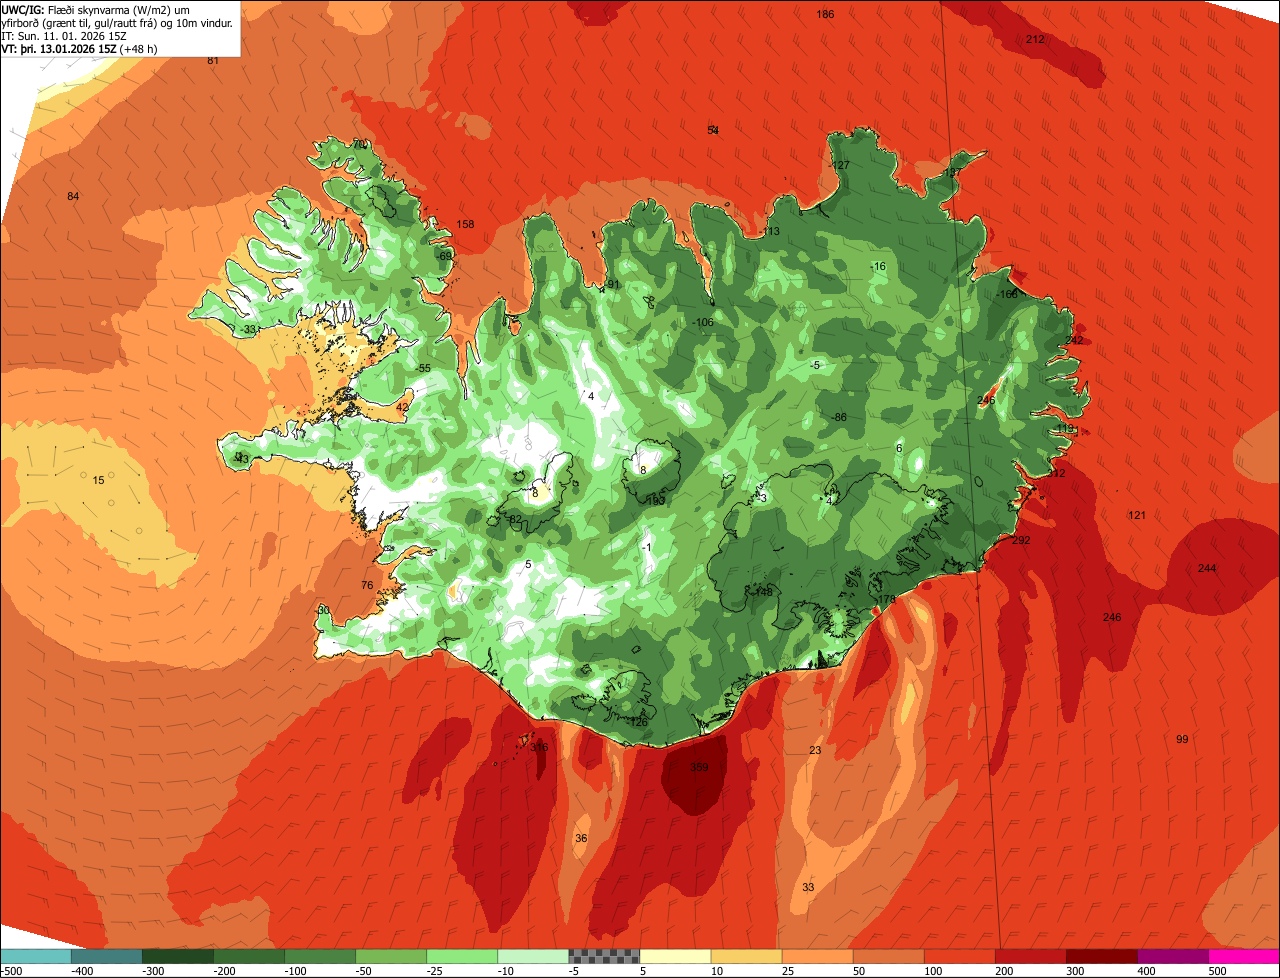
Task: Click the map value -55 in western Iceland
Action: (x=423, y=369)
